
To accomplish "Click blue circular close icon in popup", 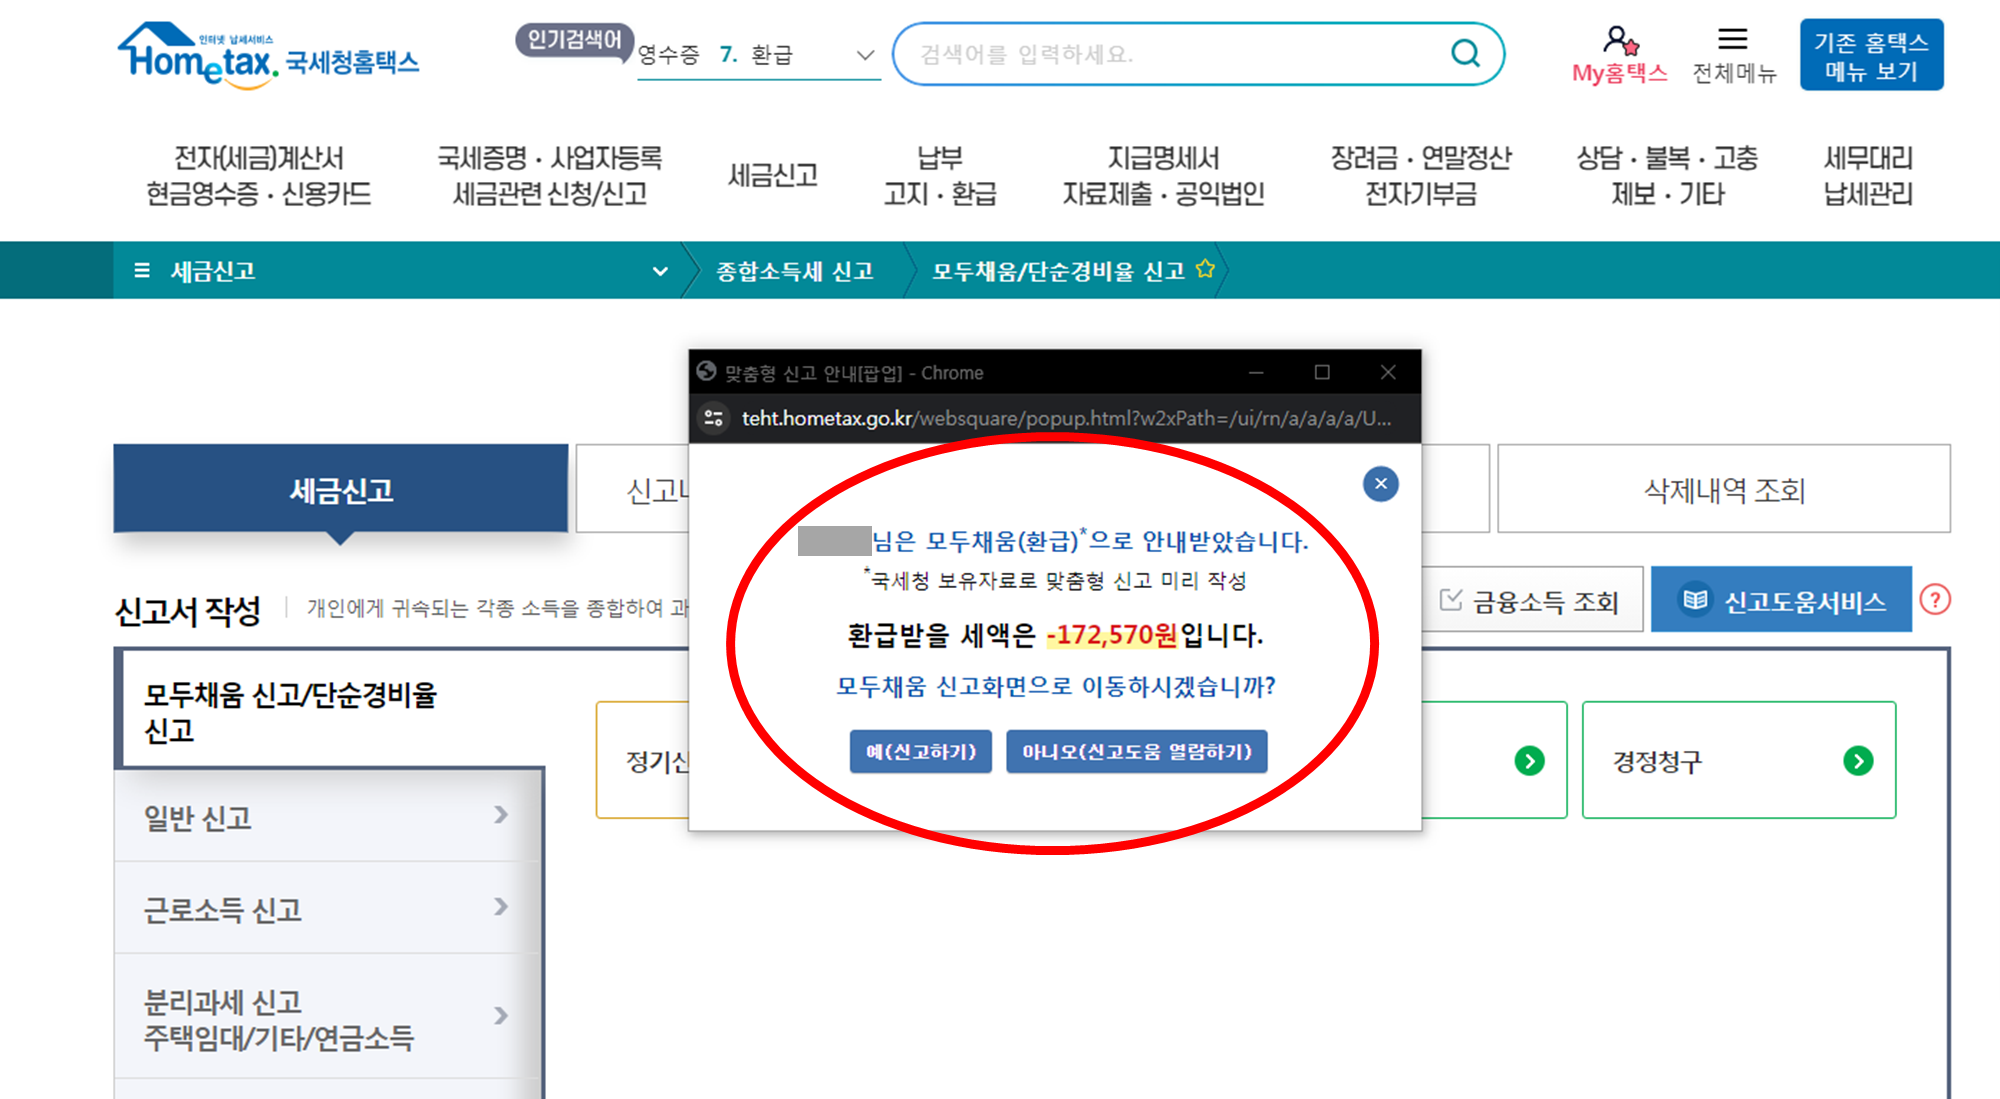I will coord(1380,484).
